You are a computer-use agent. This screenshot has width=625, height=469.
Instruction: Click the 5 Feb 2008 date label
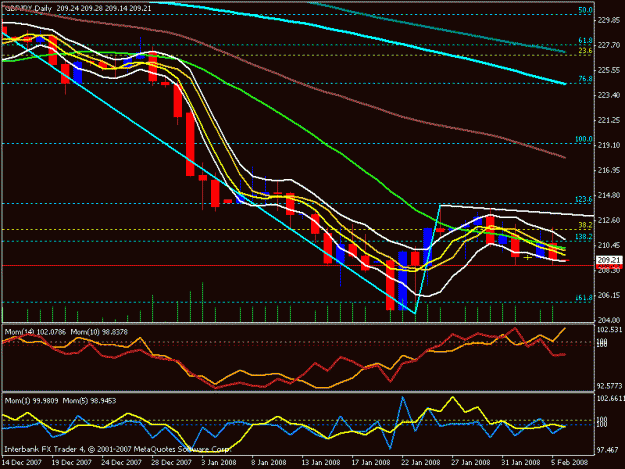(570, 463)
